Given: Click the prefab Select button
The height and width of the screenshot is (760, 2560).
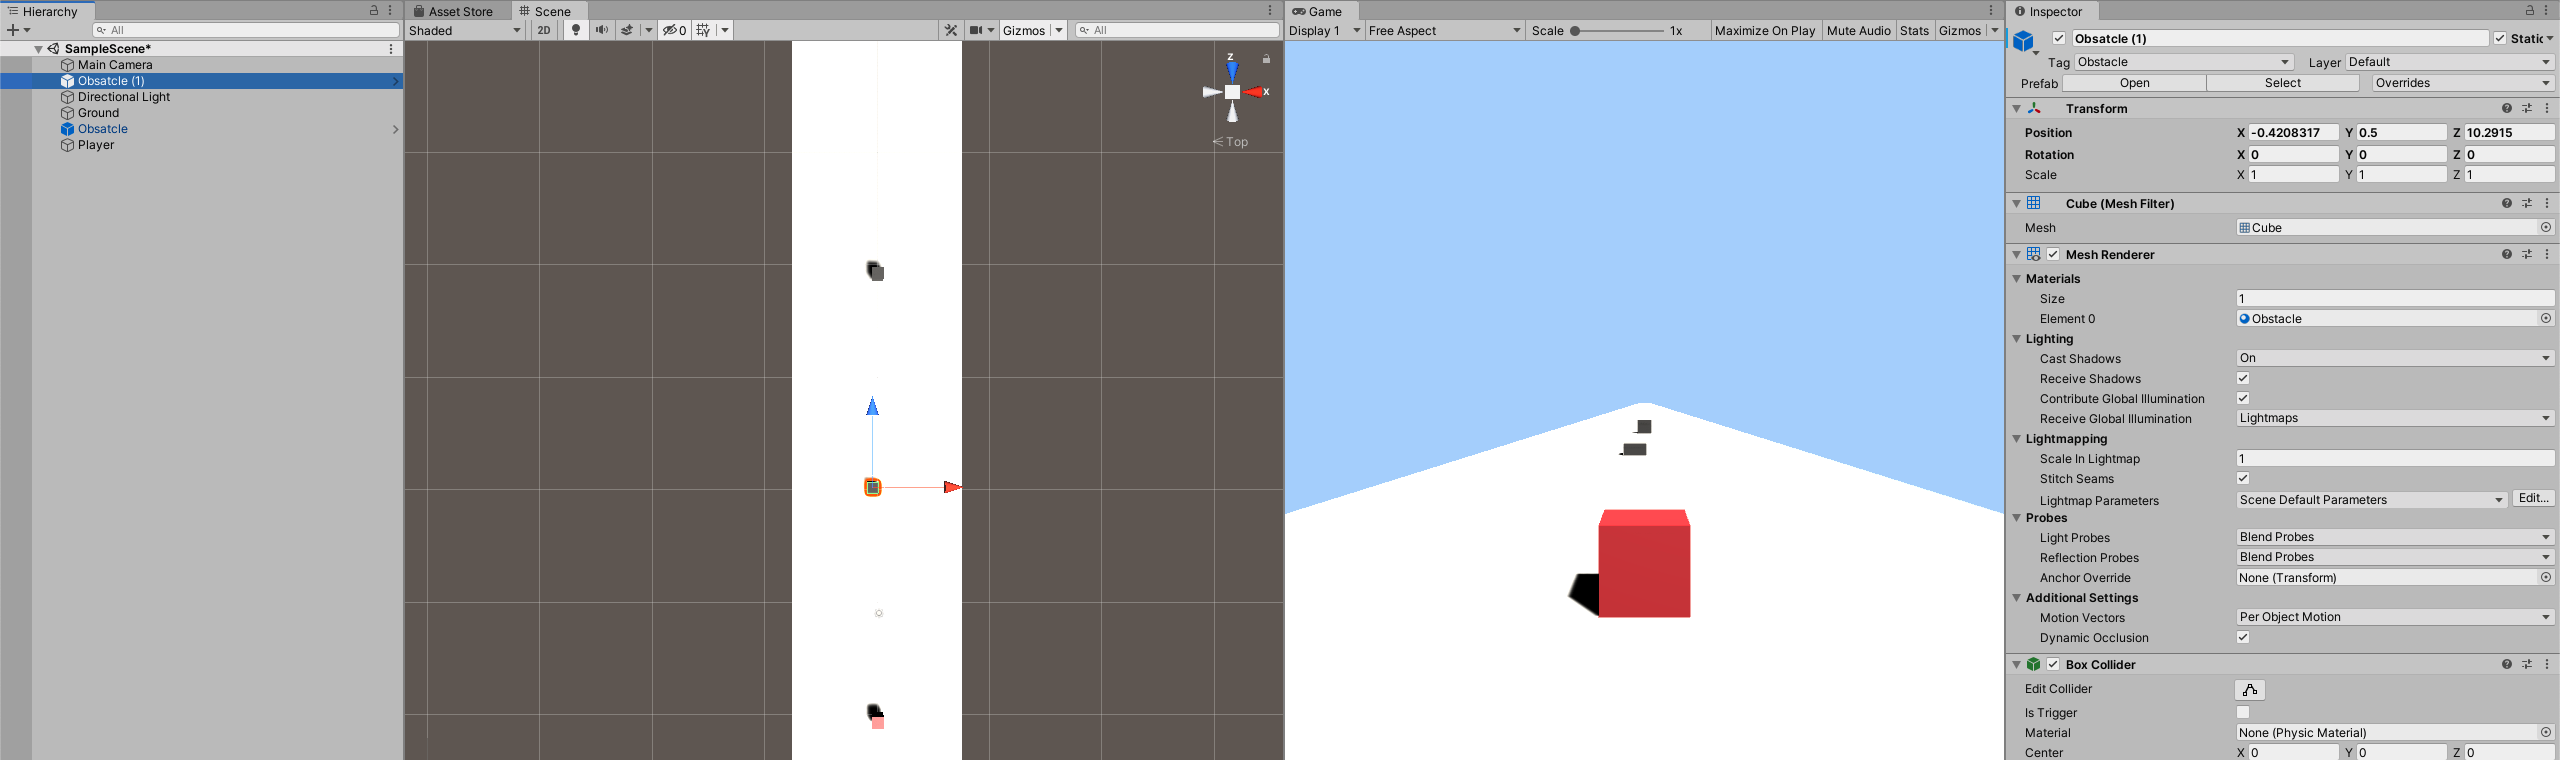Looking at the screenshot, I should click(x=2283, y=83).
